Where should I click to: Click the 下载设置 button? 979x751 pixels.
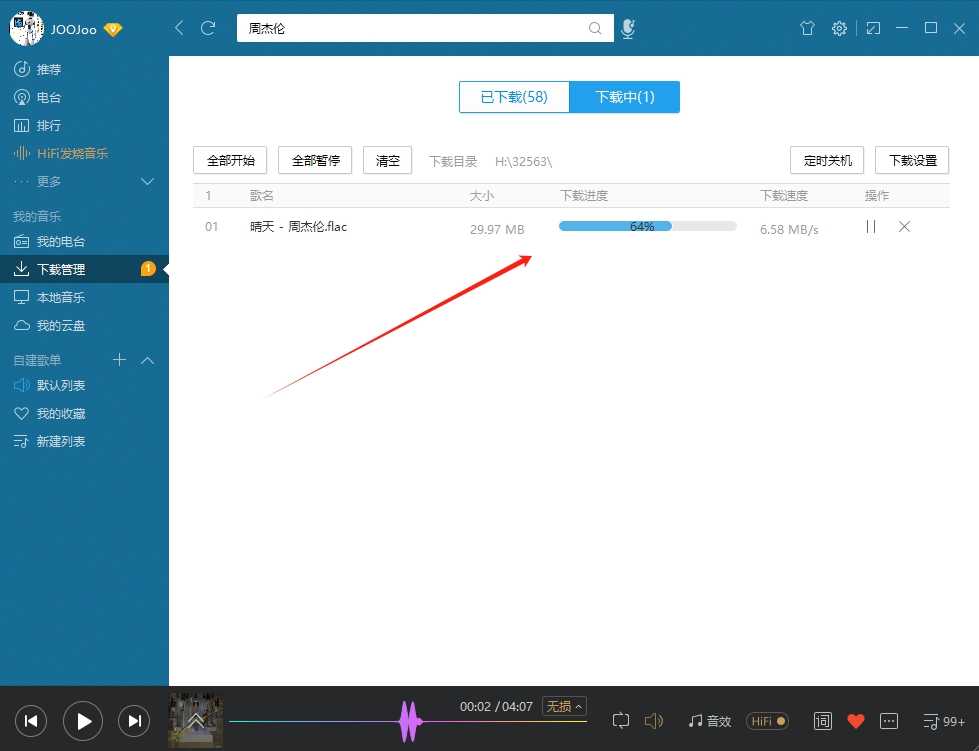(x=911, y=160)
